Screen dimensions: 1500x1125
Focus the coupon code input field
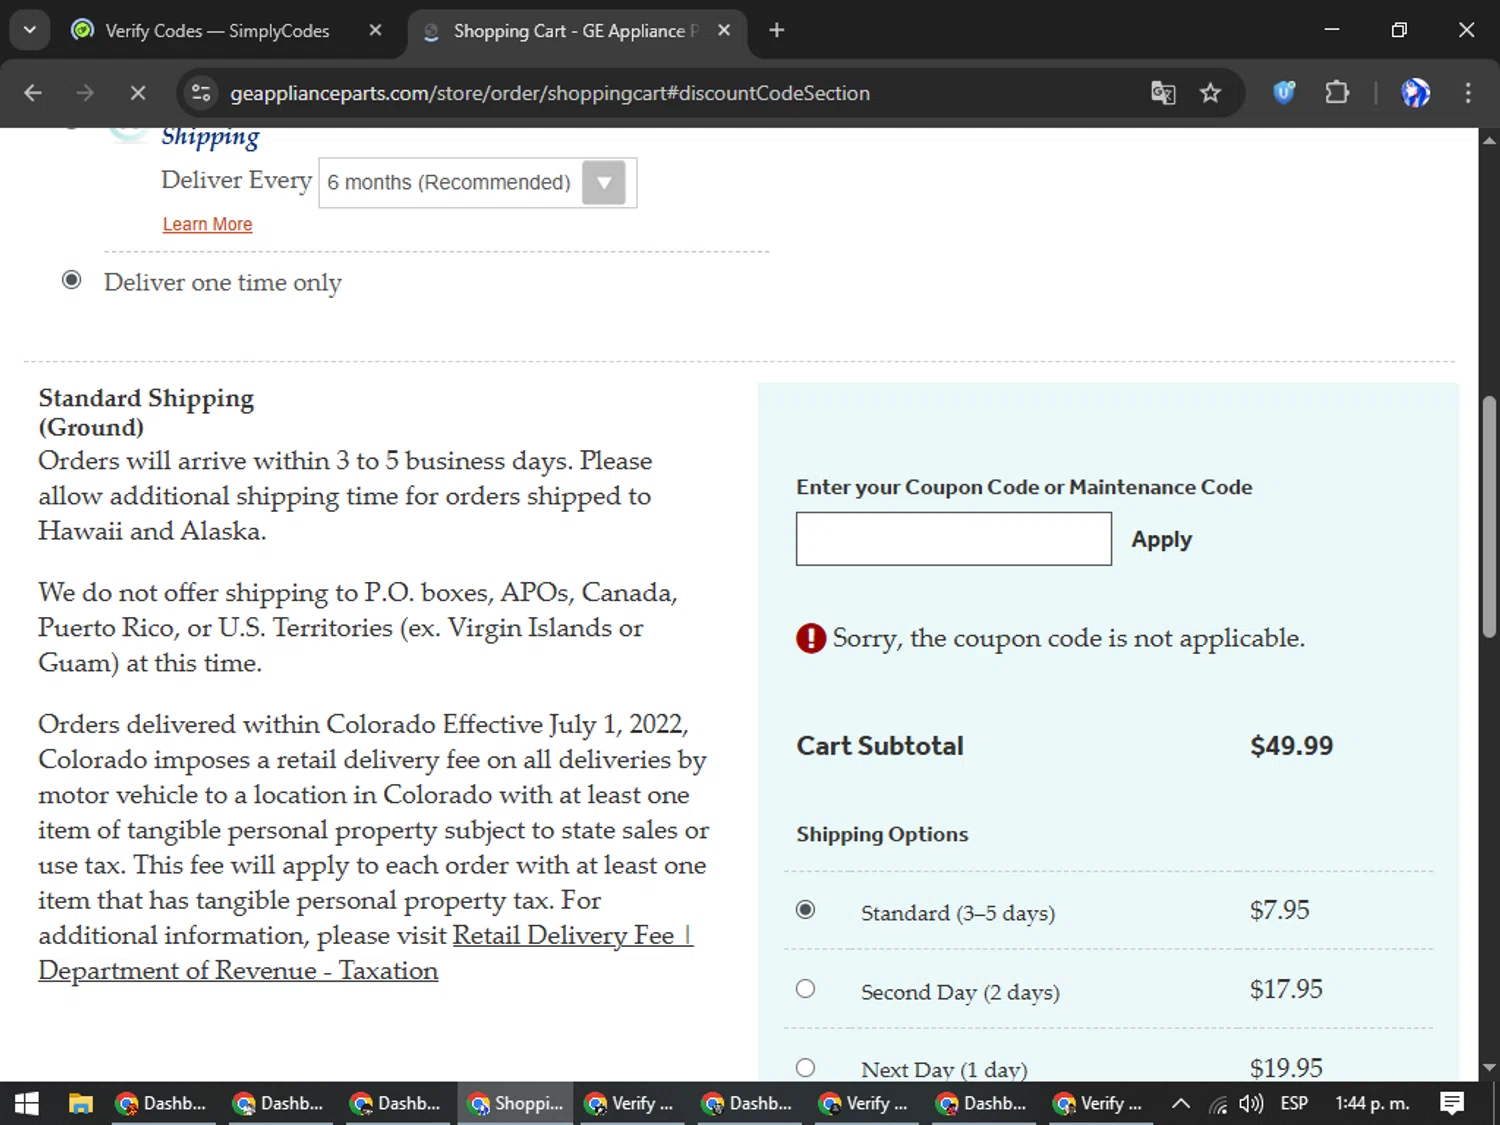pos(953,539)
